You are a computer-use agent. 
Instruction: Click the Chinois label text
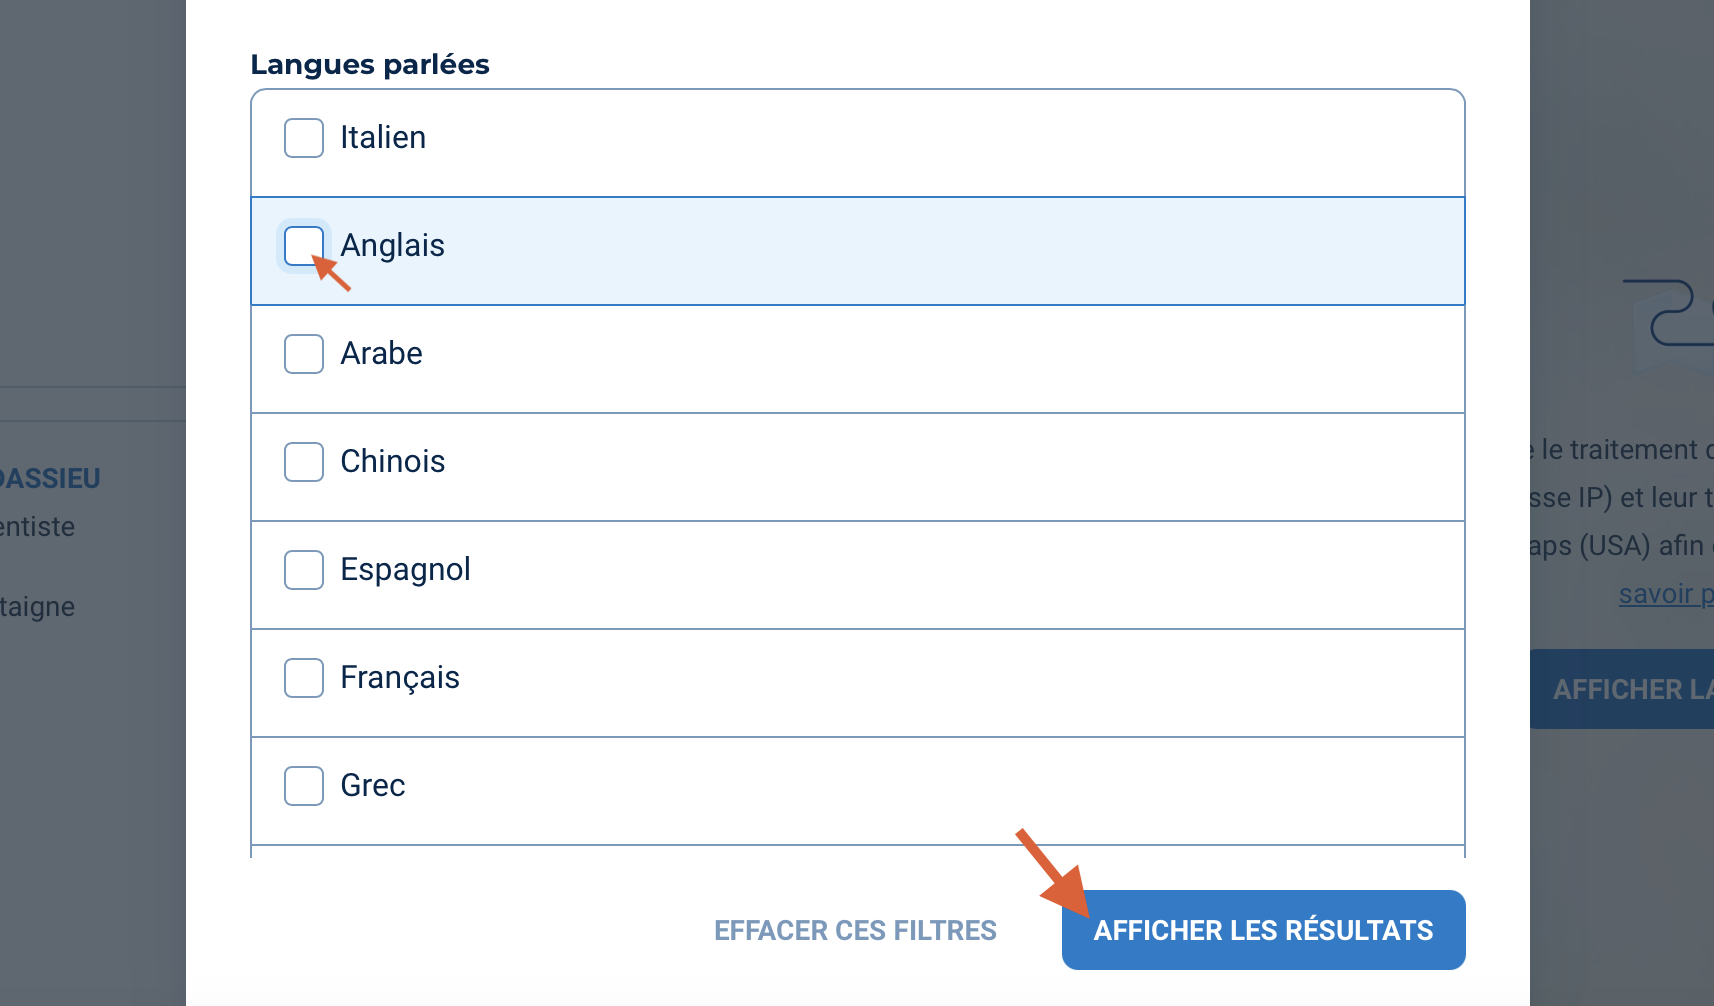(x=393, y=462)
